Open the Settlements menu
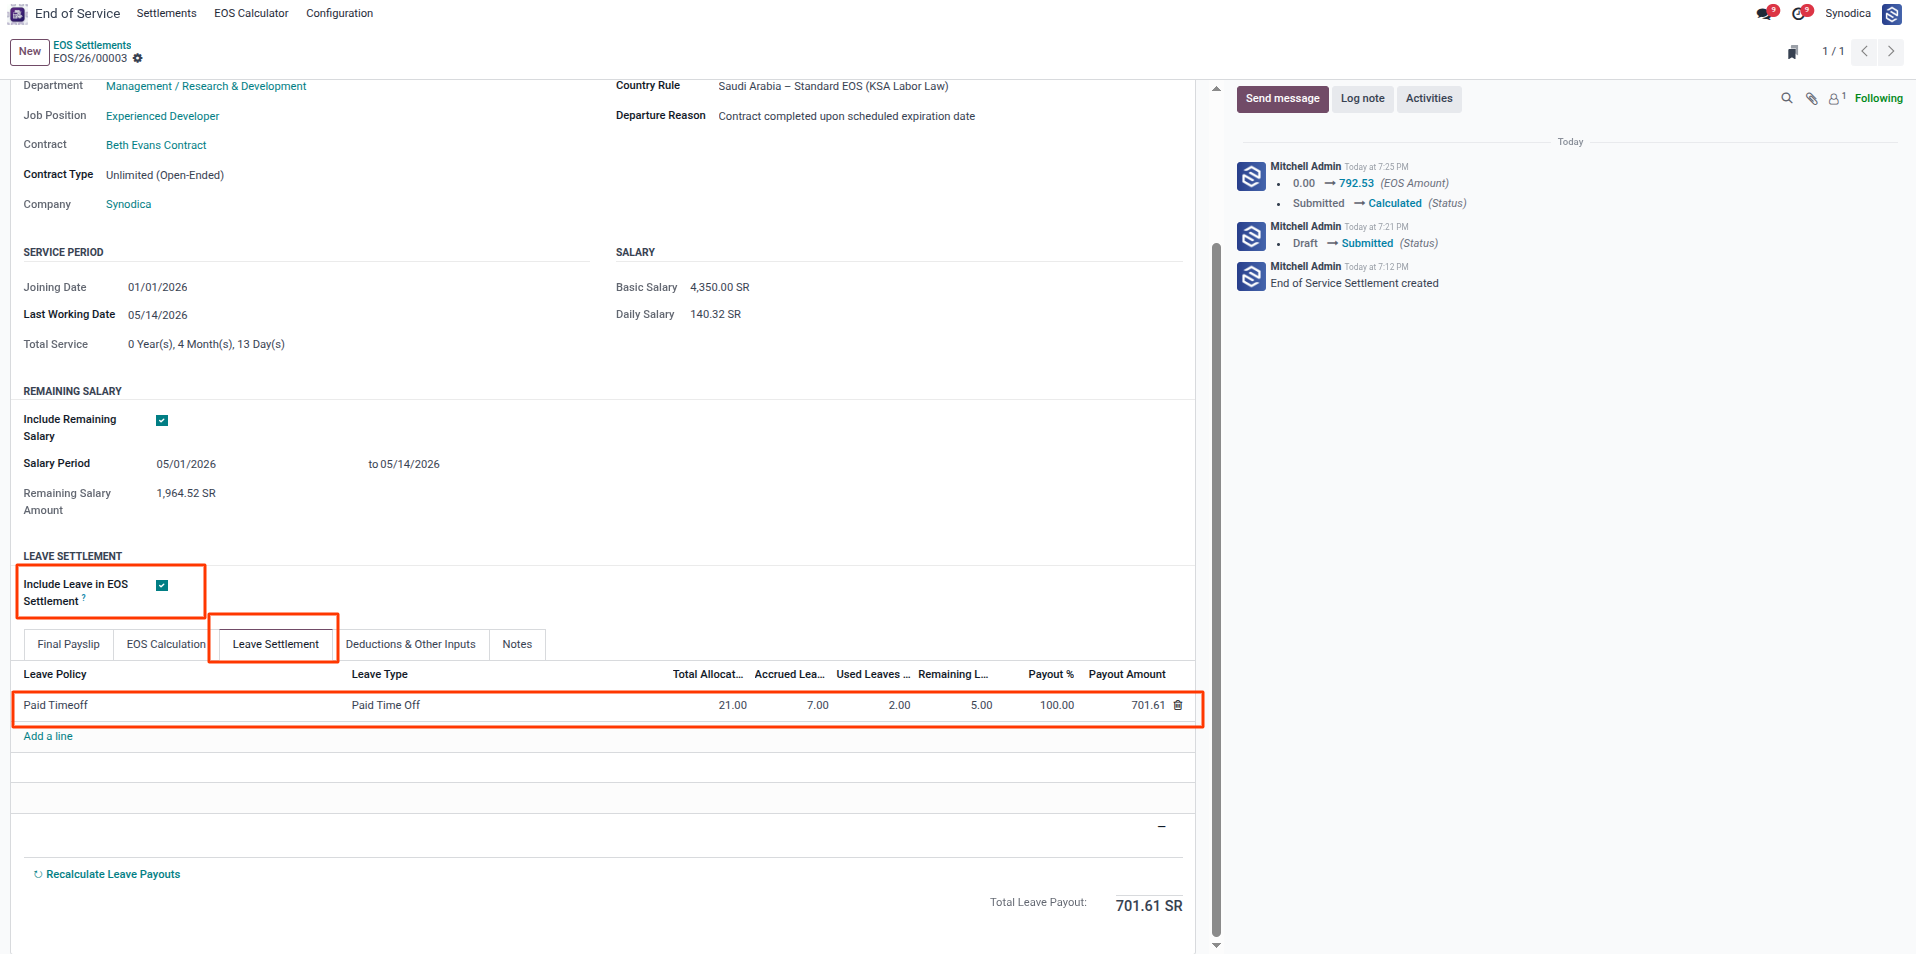This screenshot has height=954, width=1916. pos(166,13)
